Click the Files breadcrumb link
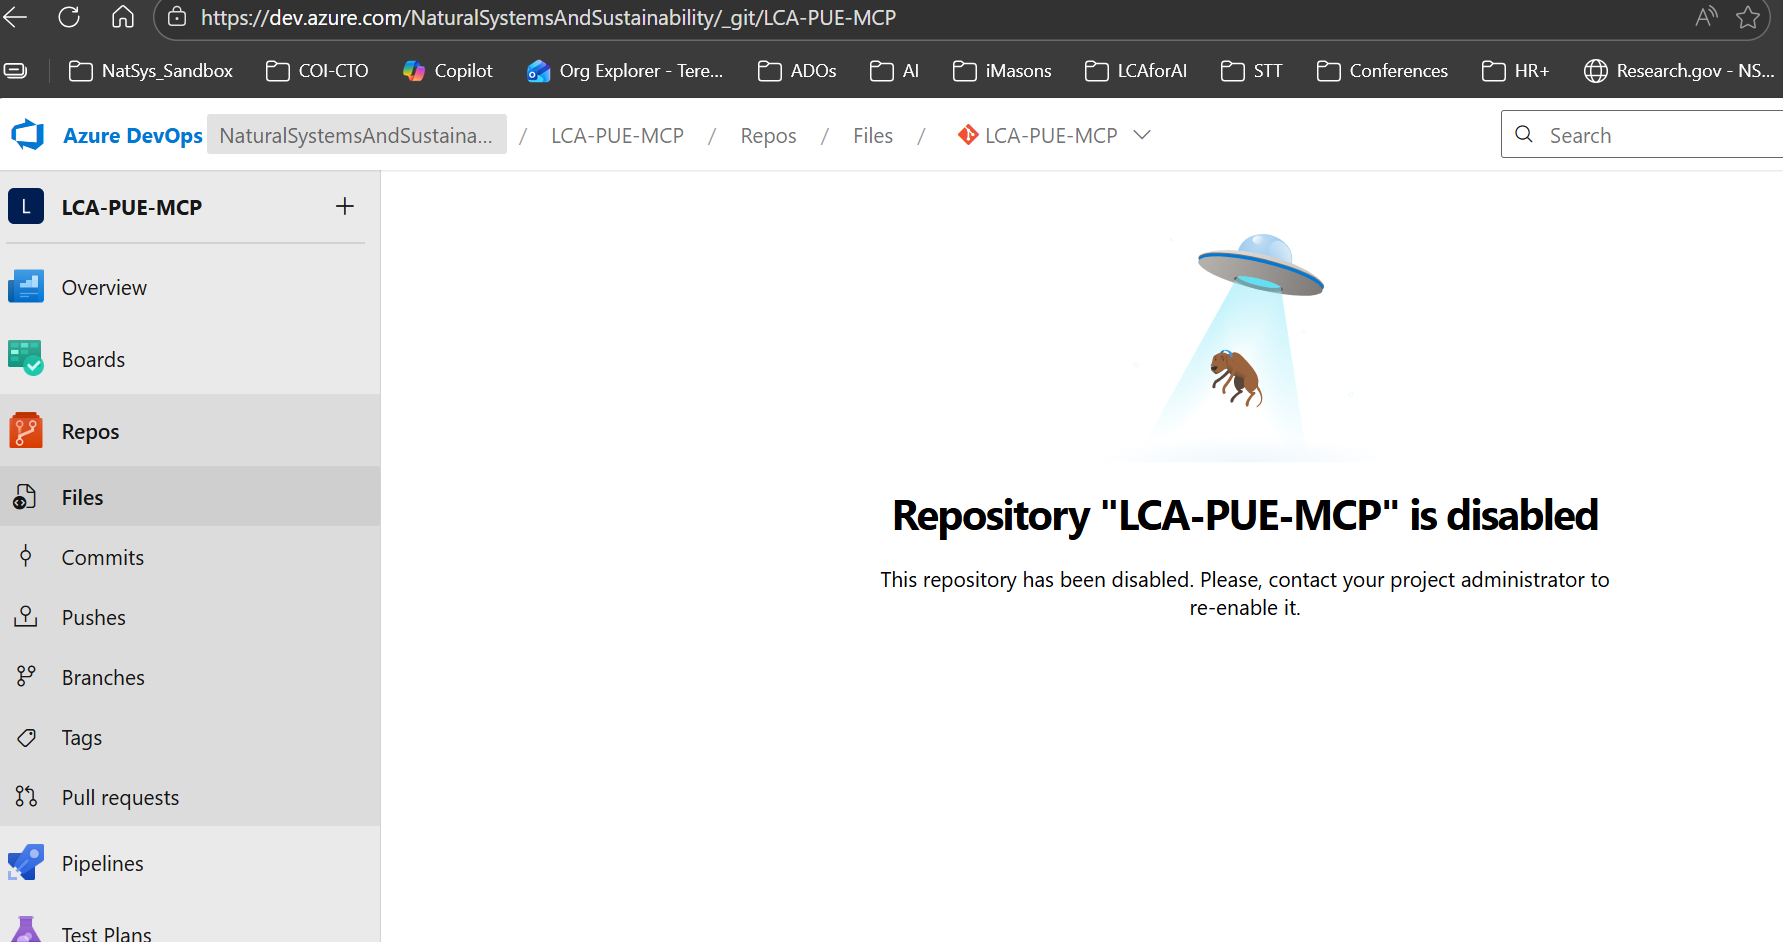This screenshot has width=1783, height=942. coord(873,136)
